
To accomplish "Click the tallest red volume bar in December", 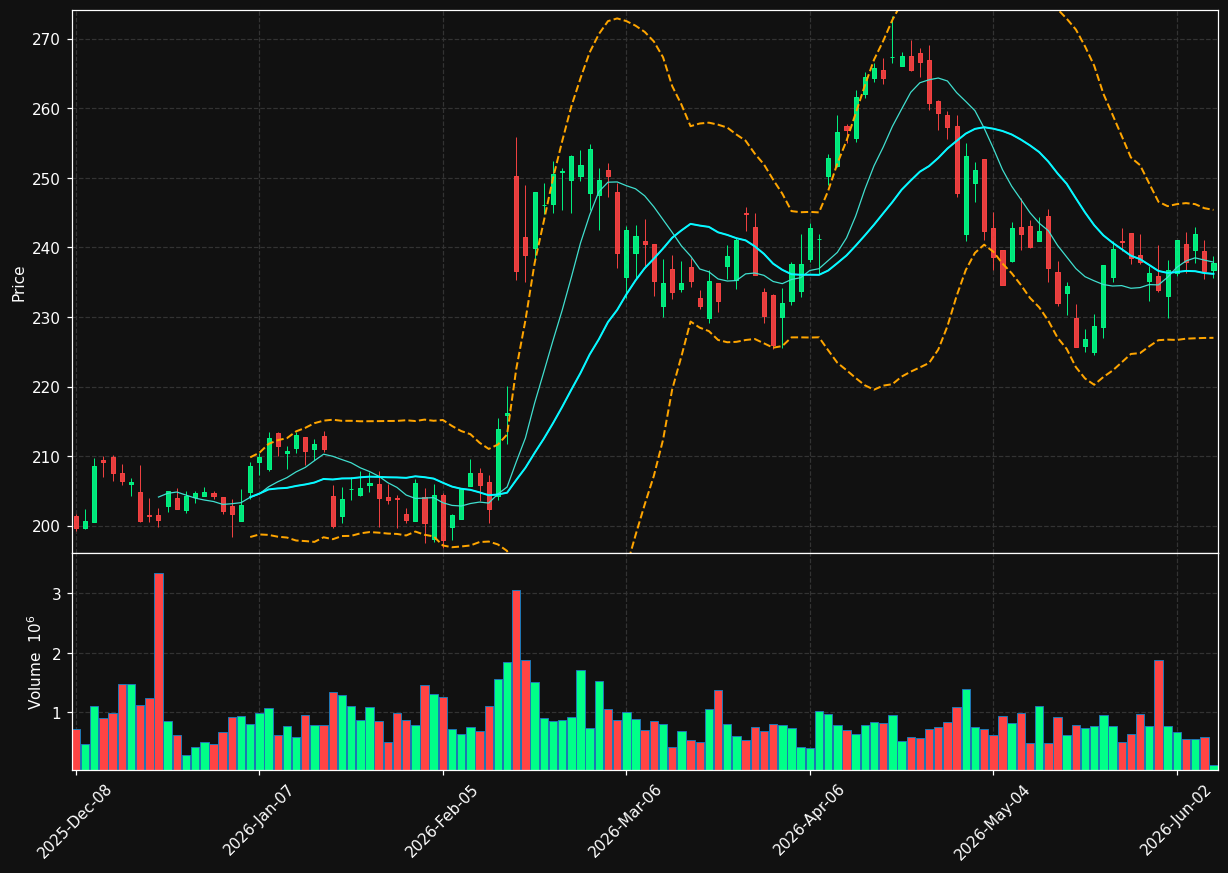I will 159,671.
